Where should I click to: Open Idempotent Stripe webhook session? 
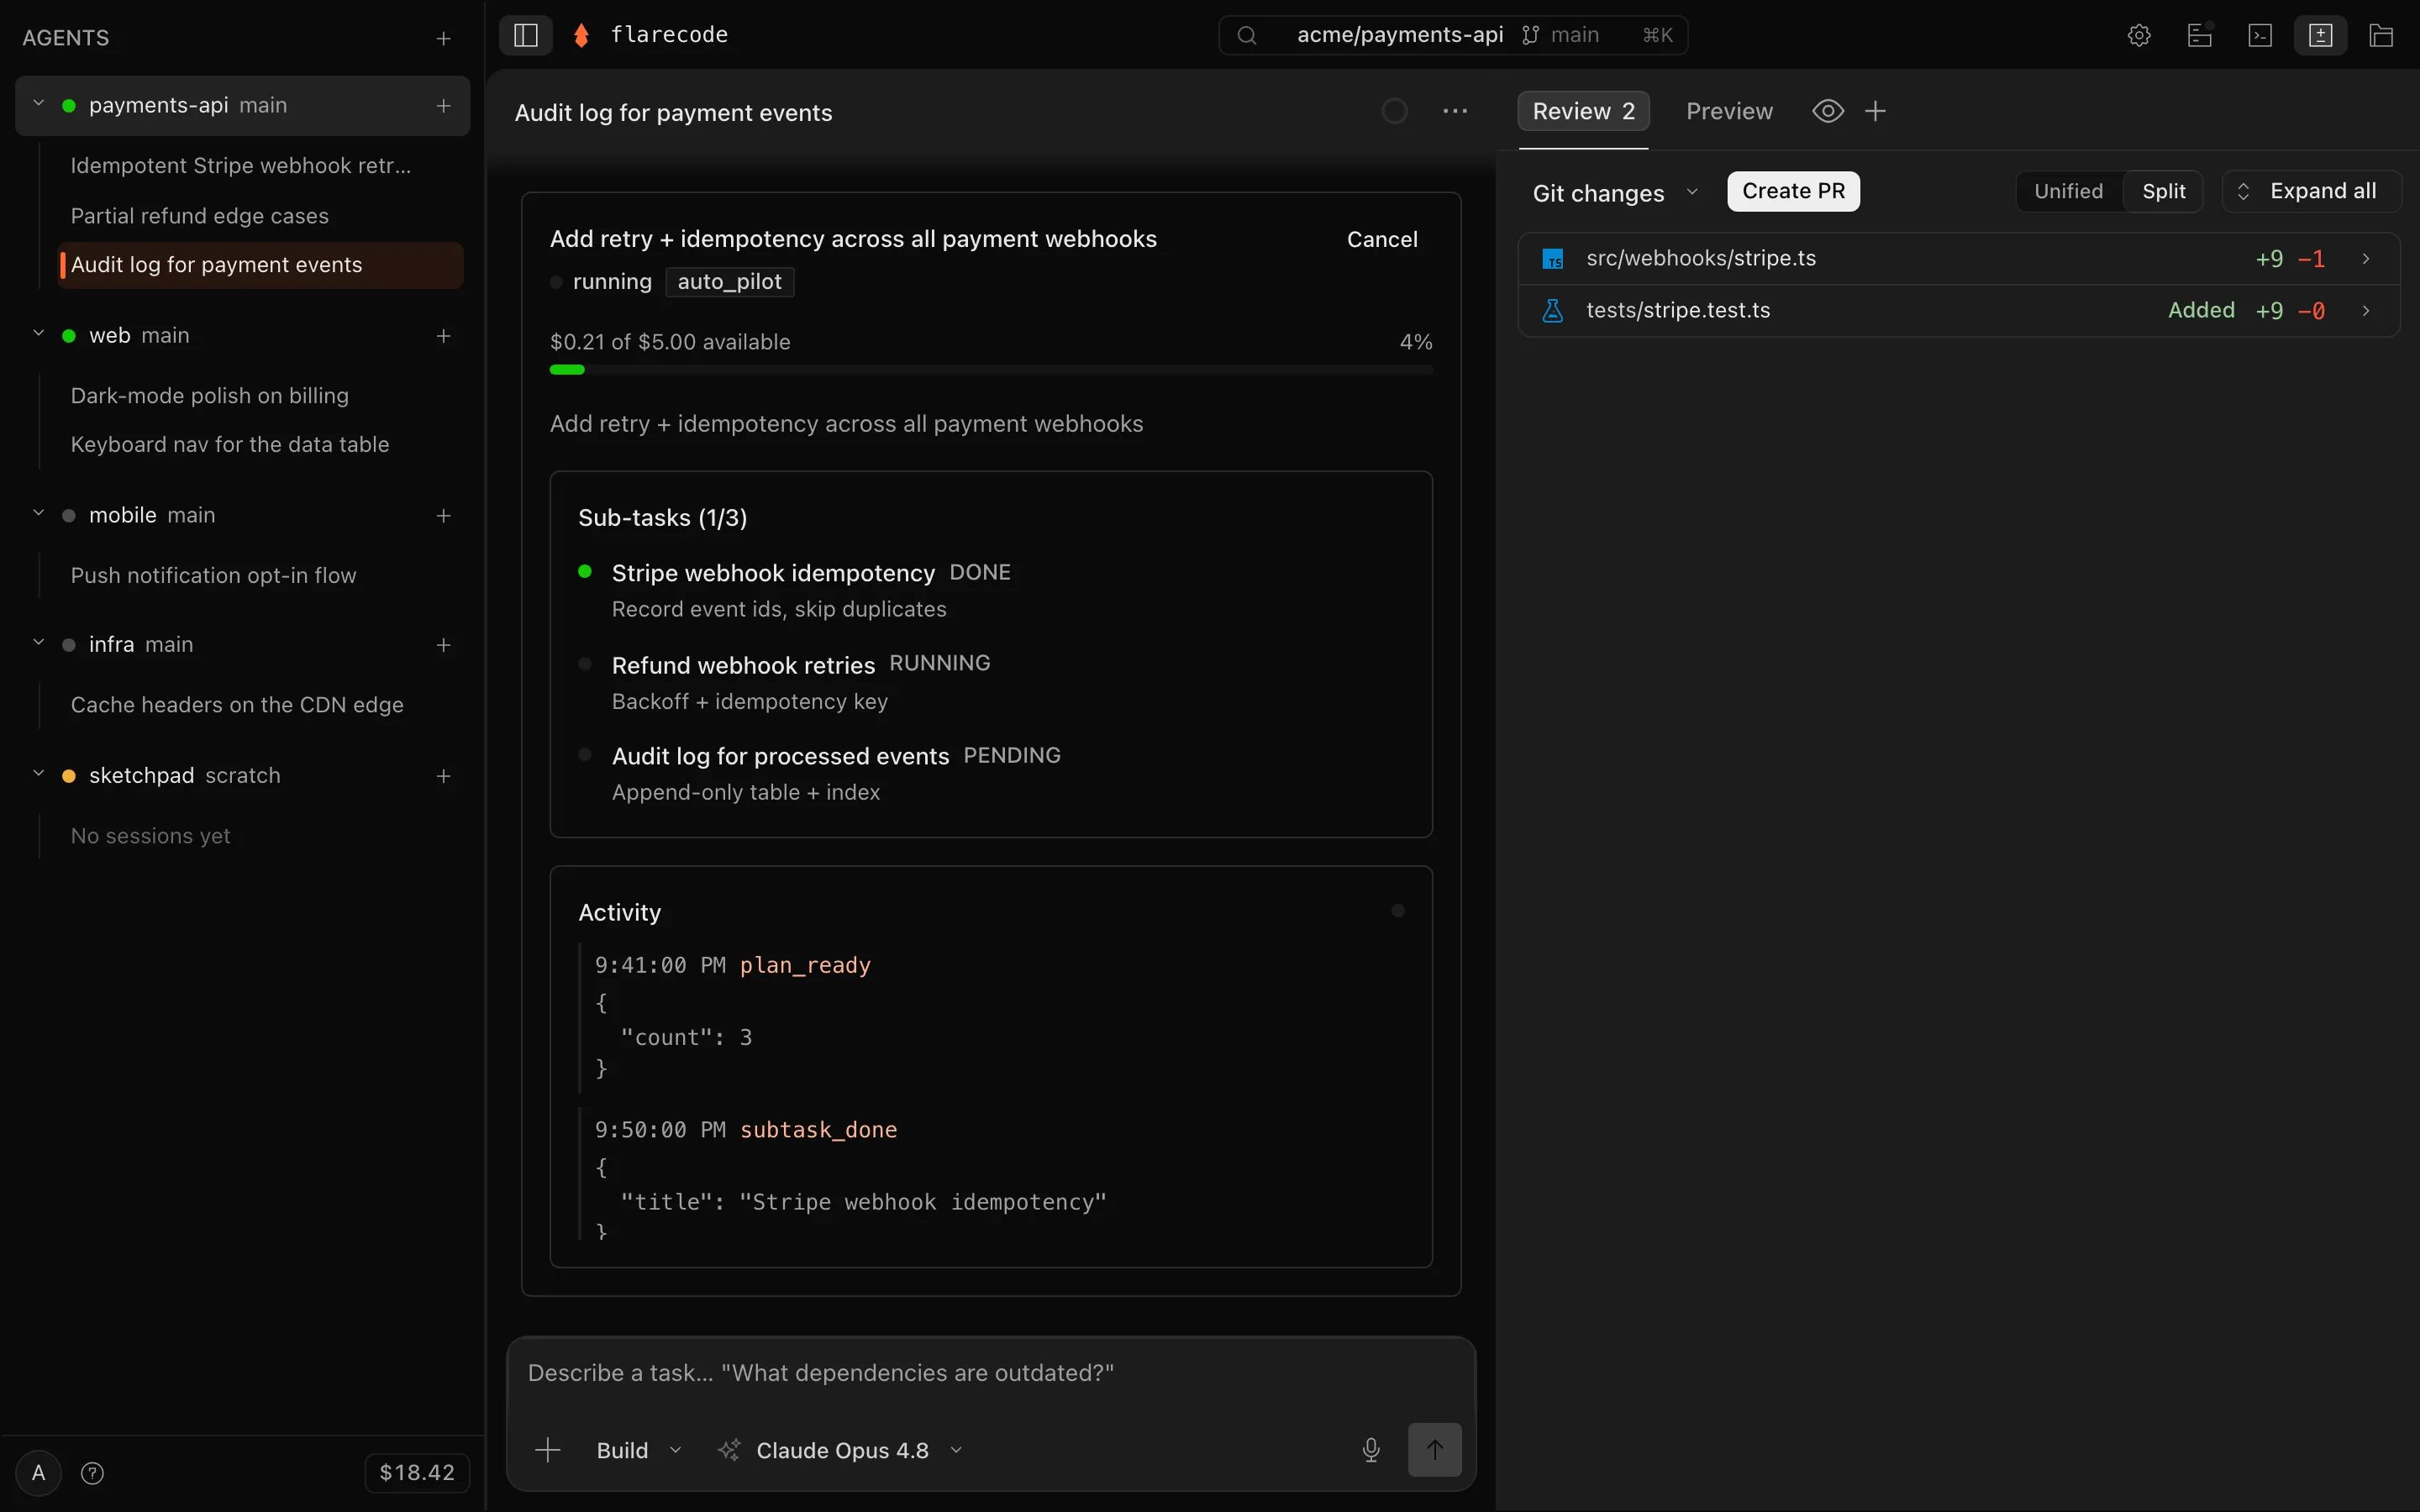260,166
